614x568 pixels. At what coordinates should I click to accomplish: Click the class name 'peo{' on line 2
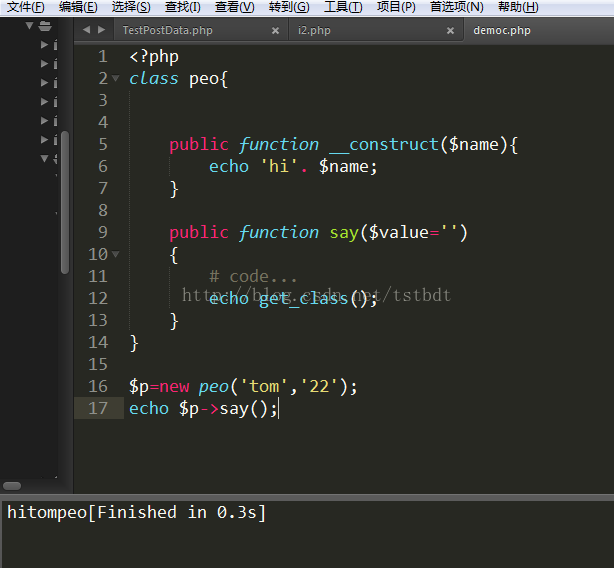(x=208, y=79)
